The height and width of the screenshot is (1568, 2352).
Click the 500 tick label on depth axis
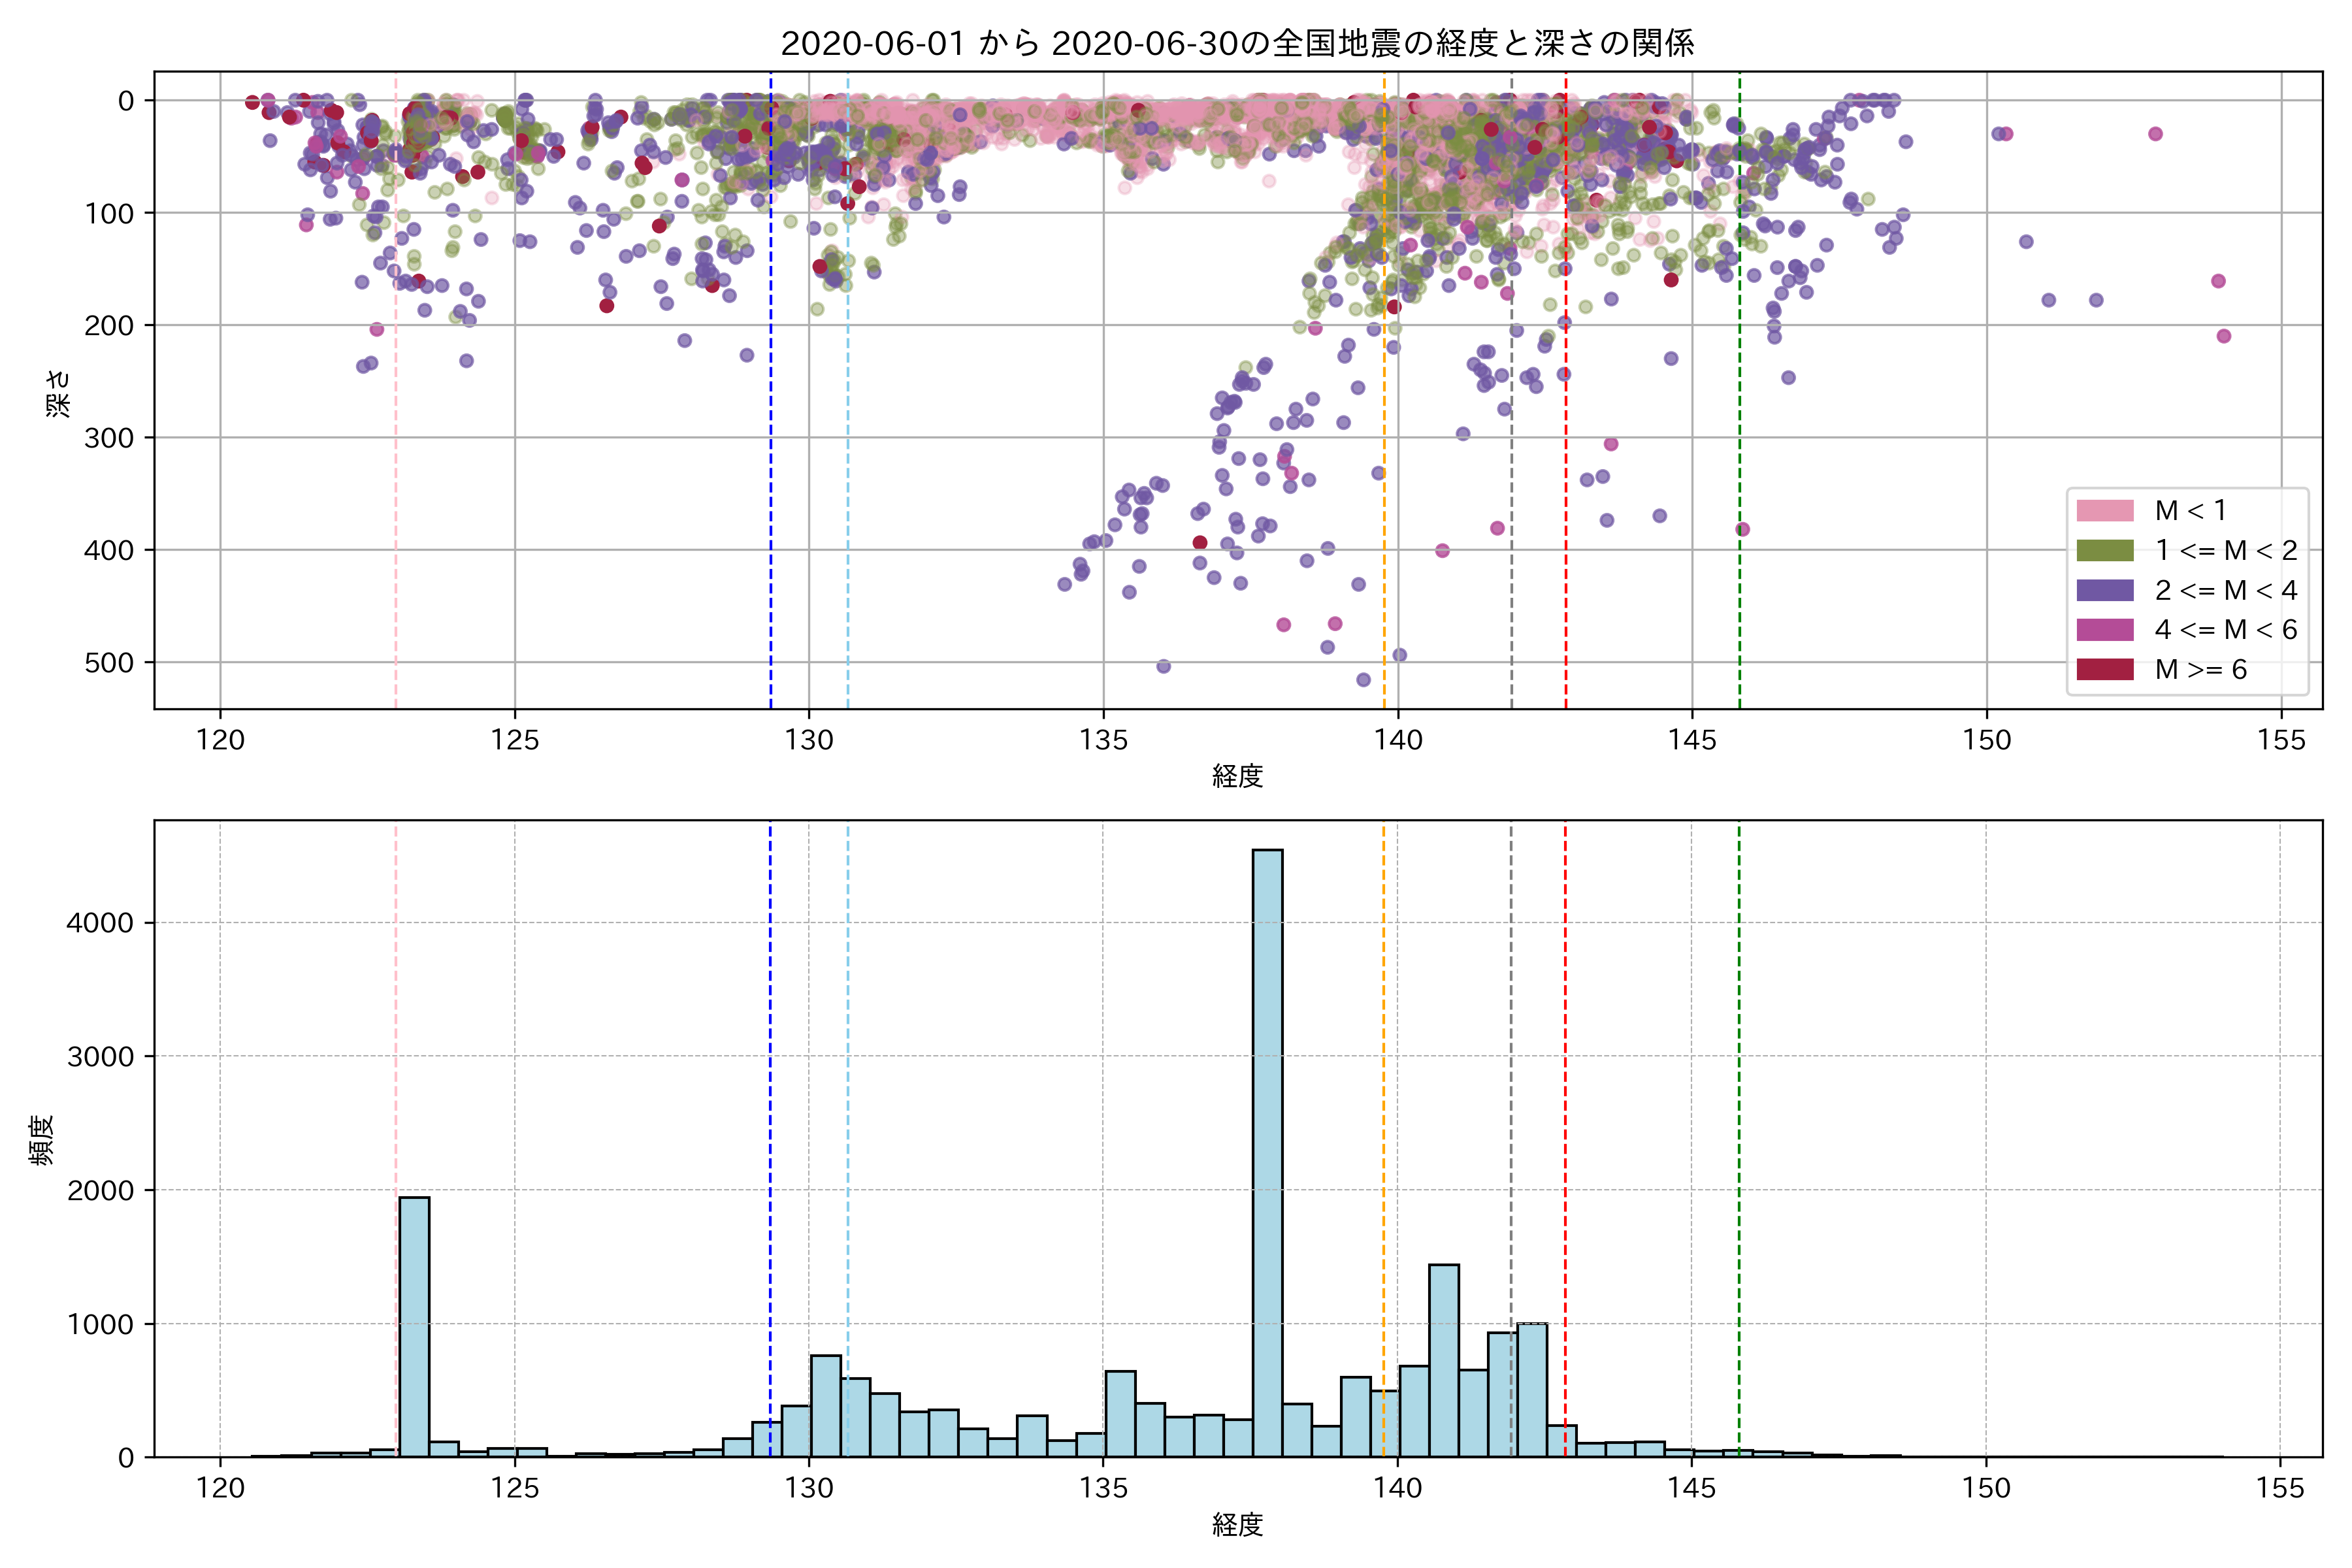109,663
